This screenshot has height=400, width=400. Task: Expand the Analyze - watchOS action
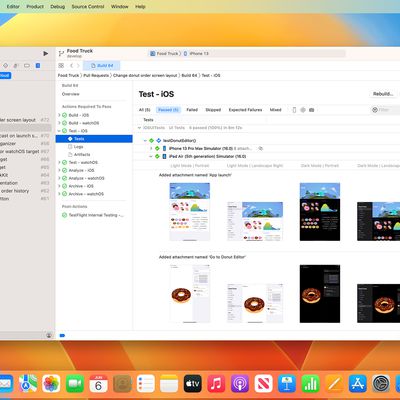pos(59,178)
